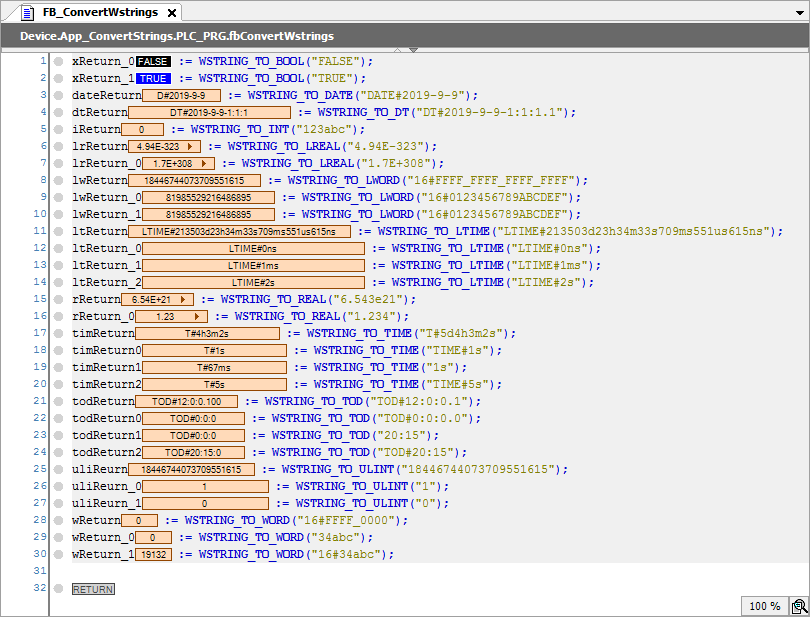Expand the rReturn 6.54E+21 value arrow
The image size is (810, 617).
point(190,299)
